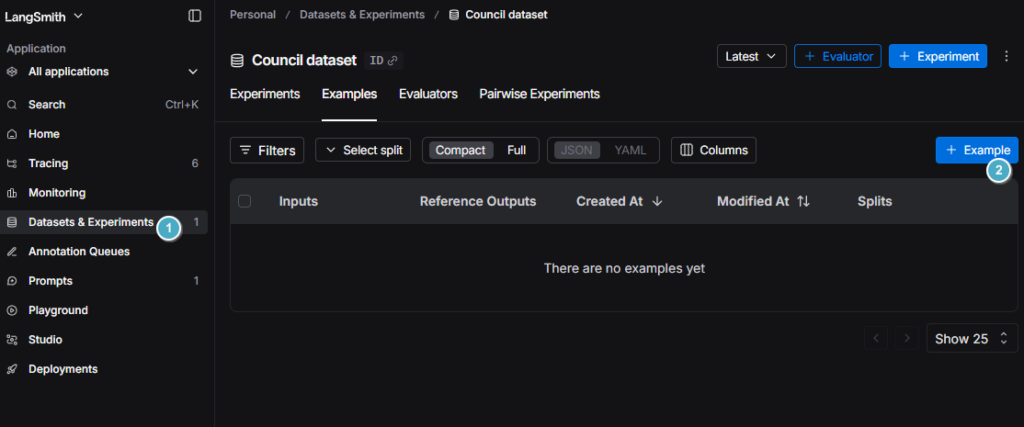Switch view to Full mode
Image resolution: width=1024 pixels, height=427 pixels.
tap(516, 150)
